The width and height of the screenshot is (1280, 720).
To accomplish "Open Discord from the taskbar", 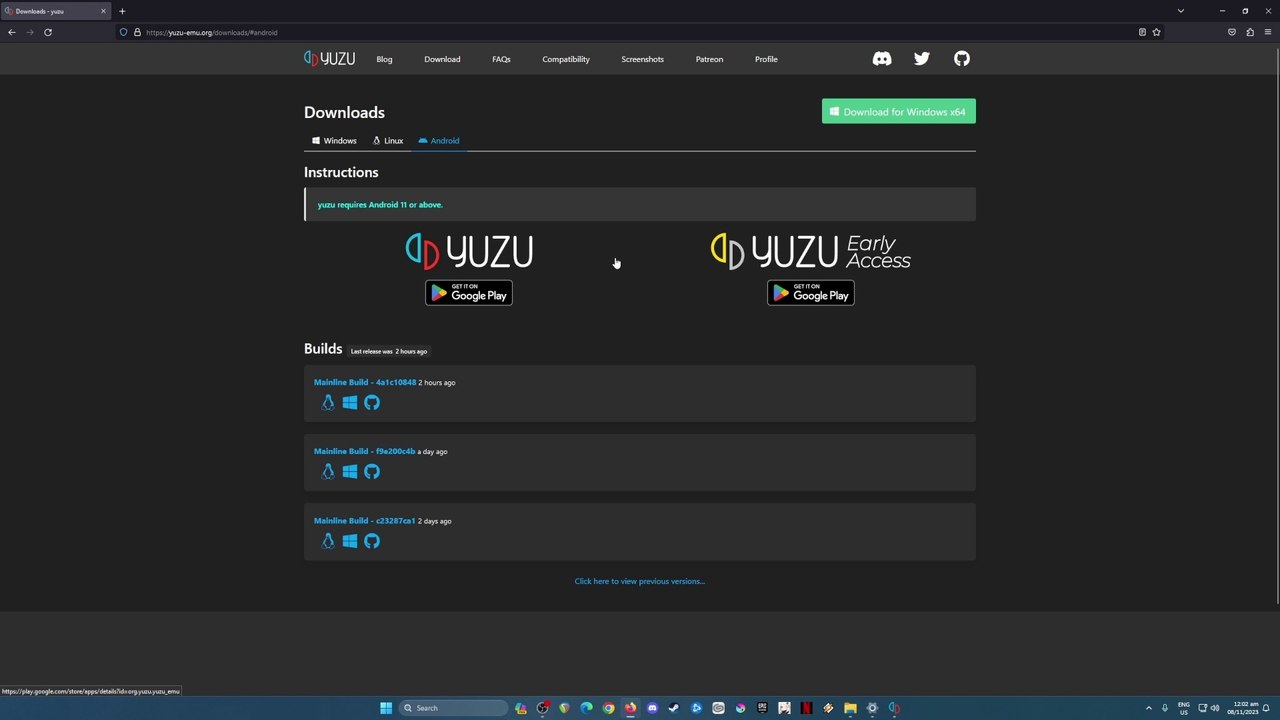I will pos(652,708).
